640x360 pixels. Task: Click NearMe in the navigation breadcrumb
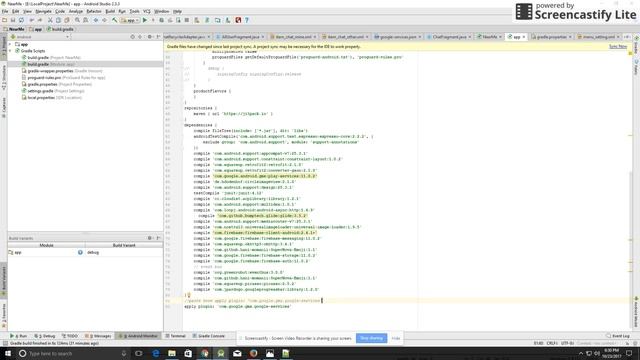[x=14, y=29]
